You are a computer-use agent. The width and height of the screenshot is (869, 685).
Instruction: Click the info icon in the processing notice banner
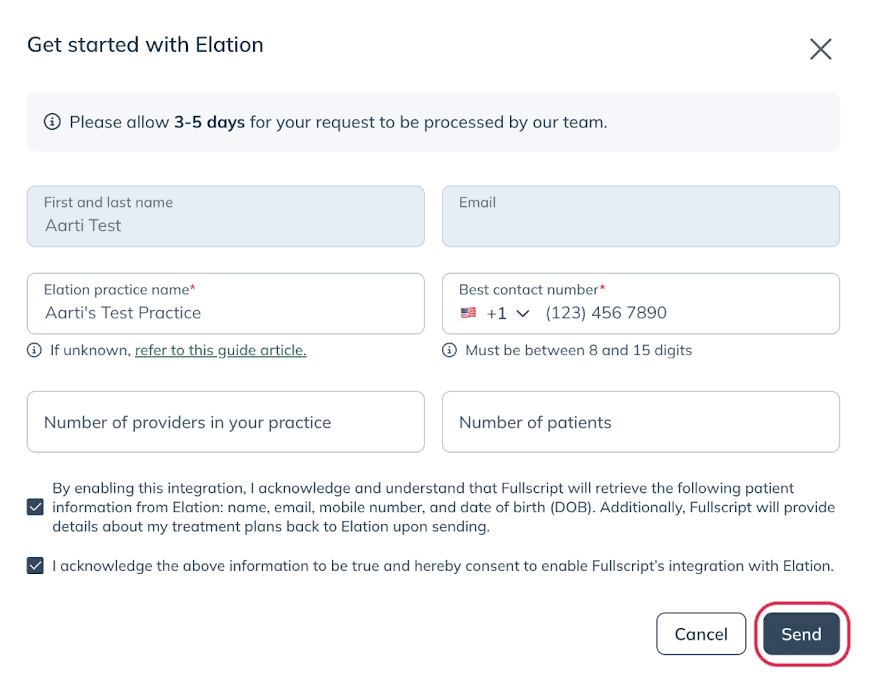(x=52, y=121)
